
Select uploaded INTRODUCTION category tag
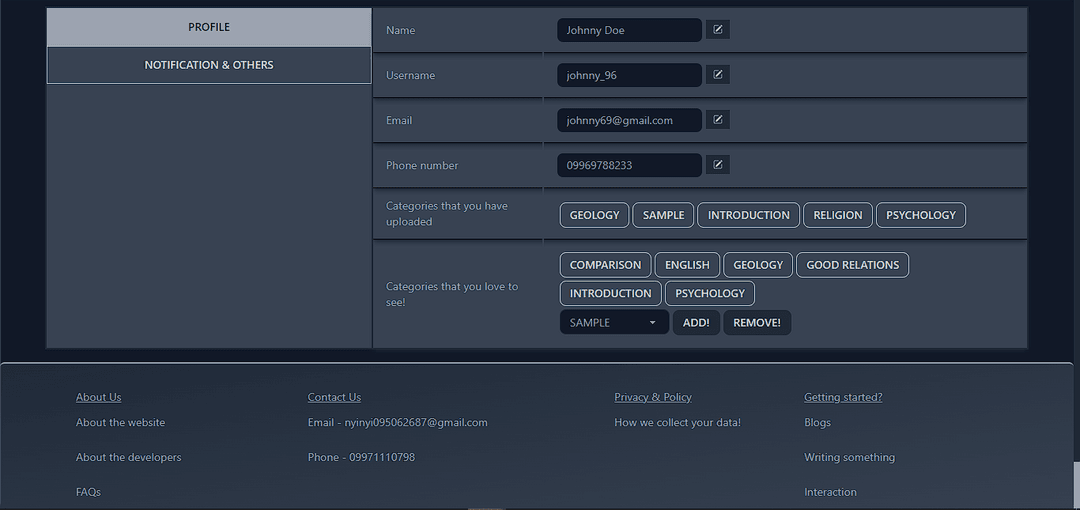(x=749, y=215)
